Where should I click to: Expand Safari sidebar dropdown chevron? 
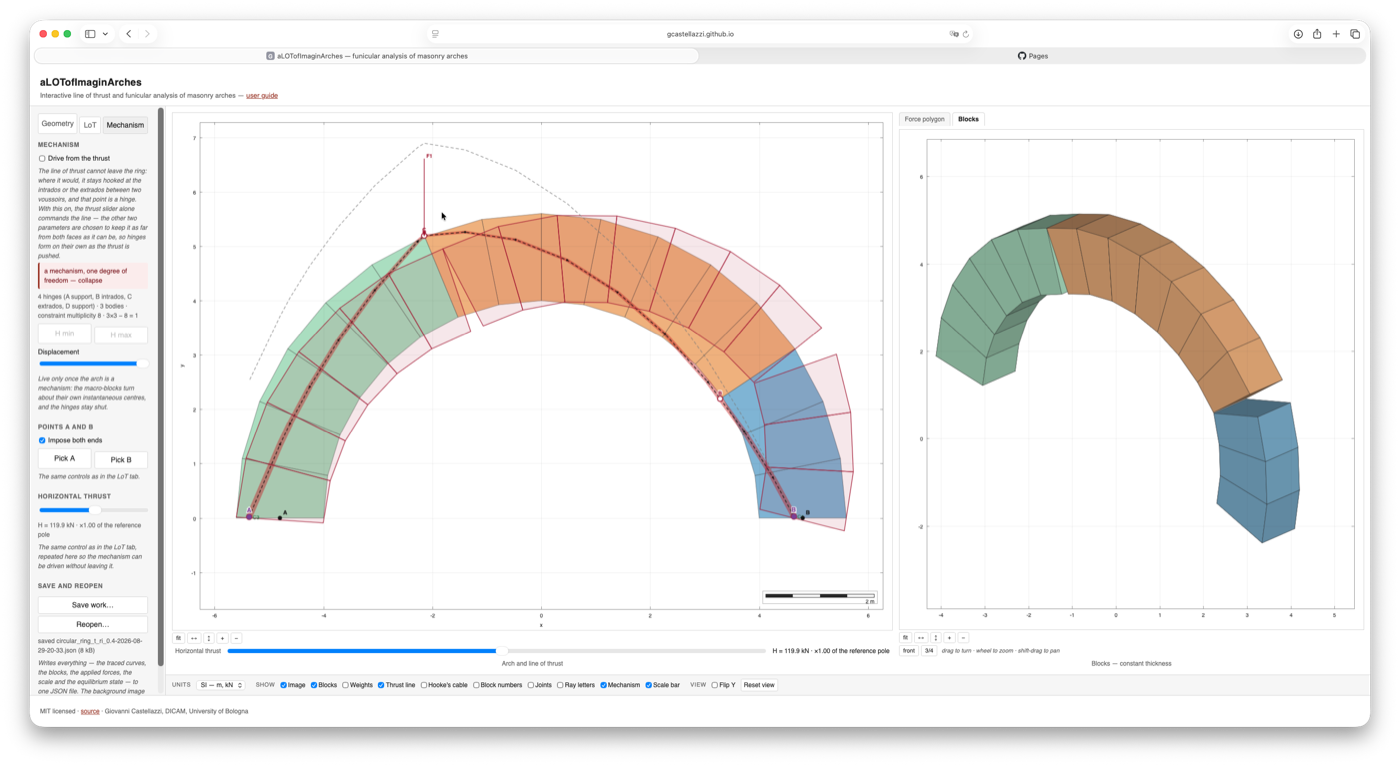tap(105, 34)
